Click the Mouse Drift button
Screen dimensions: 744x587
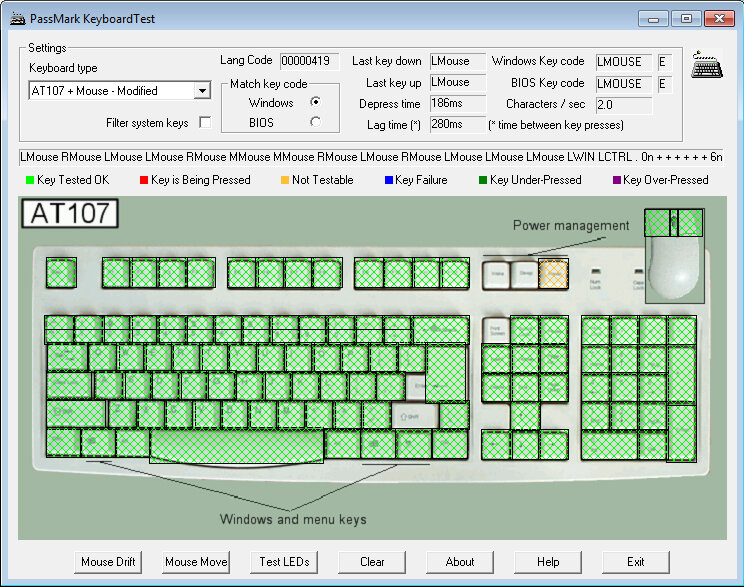click(x=108, y=562)
